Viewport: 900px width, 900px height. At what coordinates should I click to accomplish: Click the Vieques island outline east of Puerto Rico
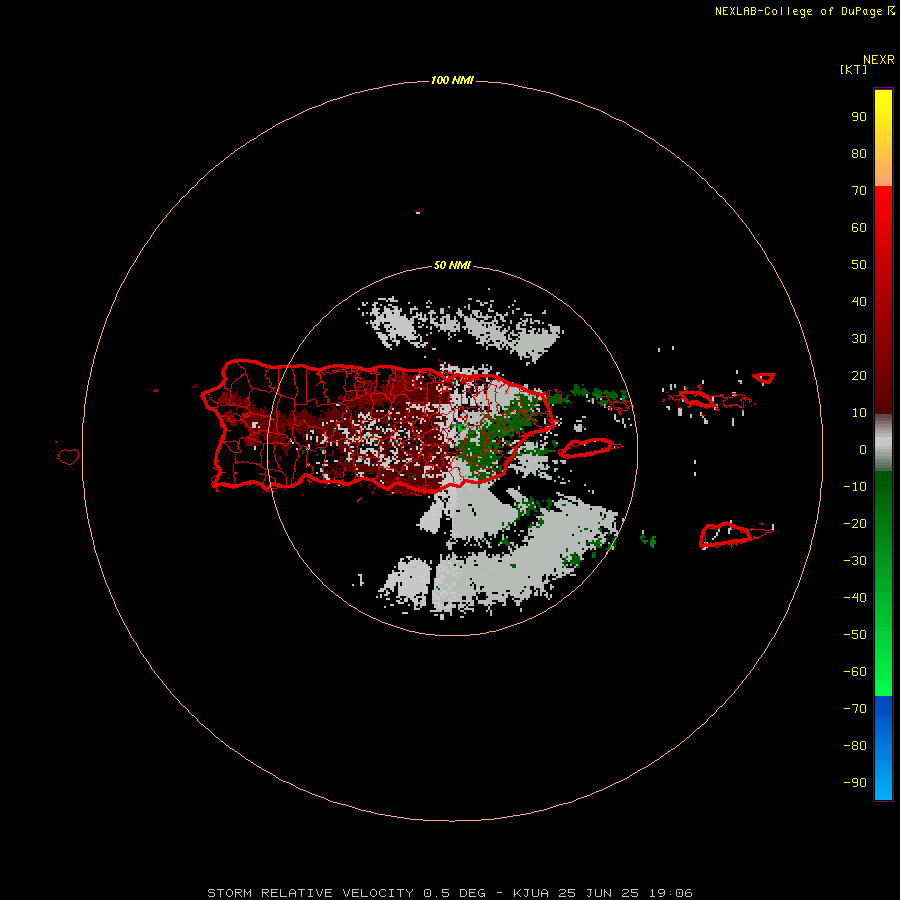(x=589, y=447)
